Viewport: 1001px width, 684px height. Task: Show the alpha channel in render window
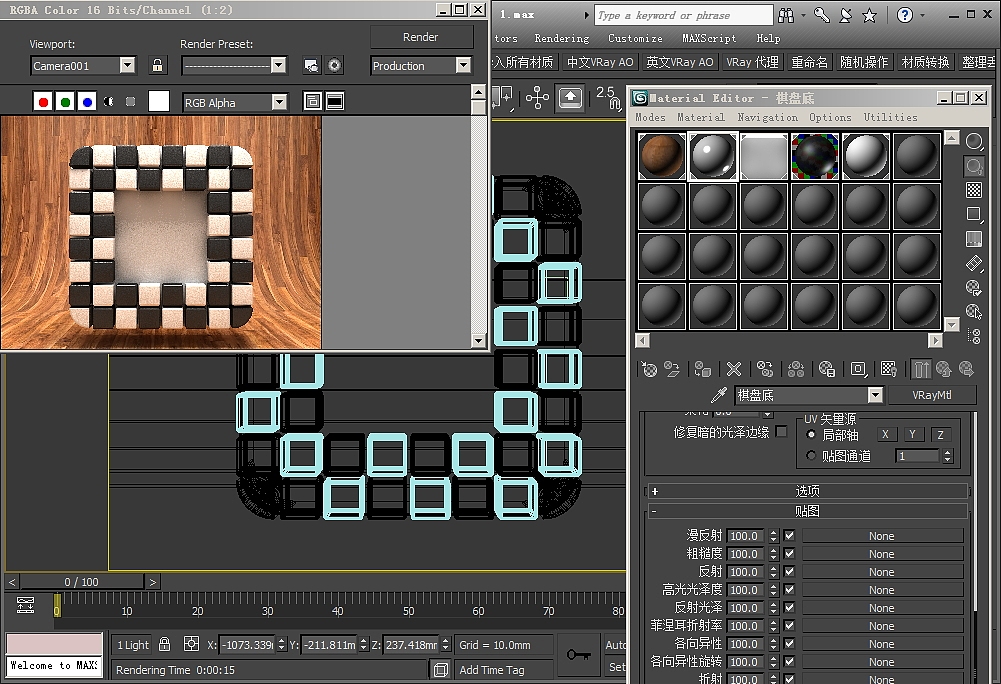[x=109, y=102]
